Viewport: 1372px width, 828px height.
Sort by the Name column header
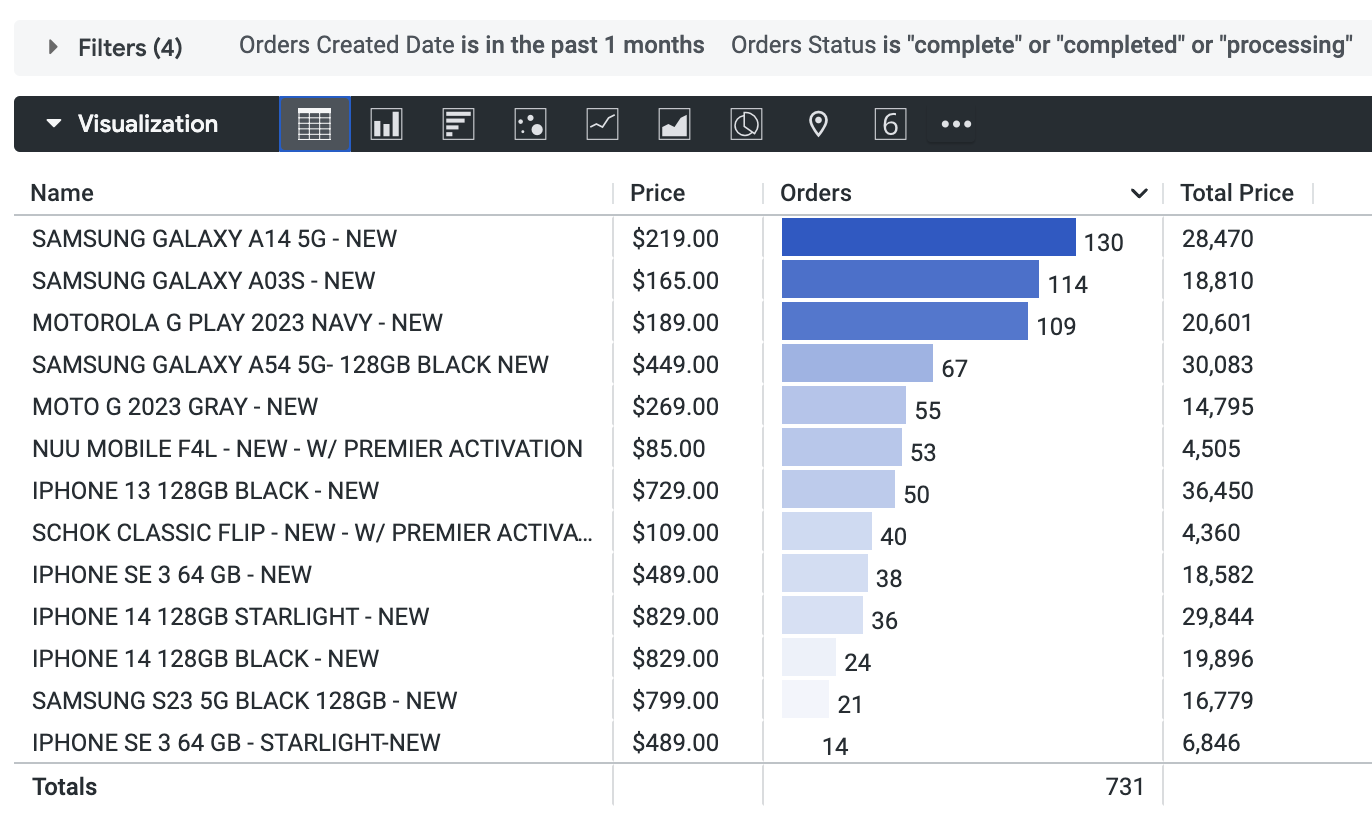tap(62, 194)
